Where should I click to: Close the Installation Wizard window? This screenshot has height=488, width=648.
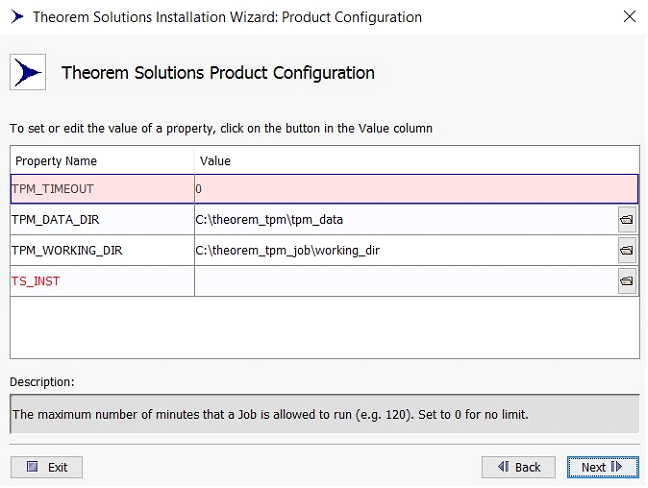click(628, 17)
